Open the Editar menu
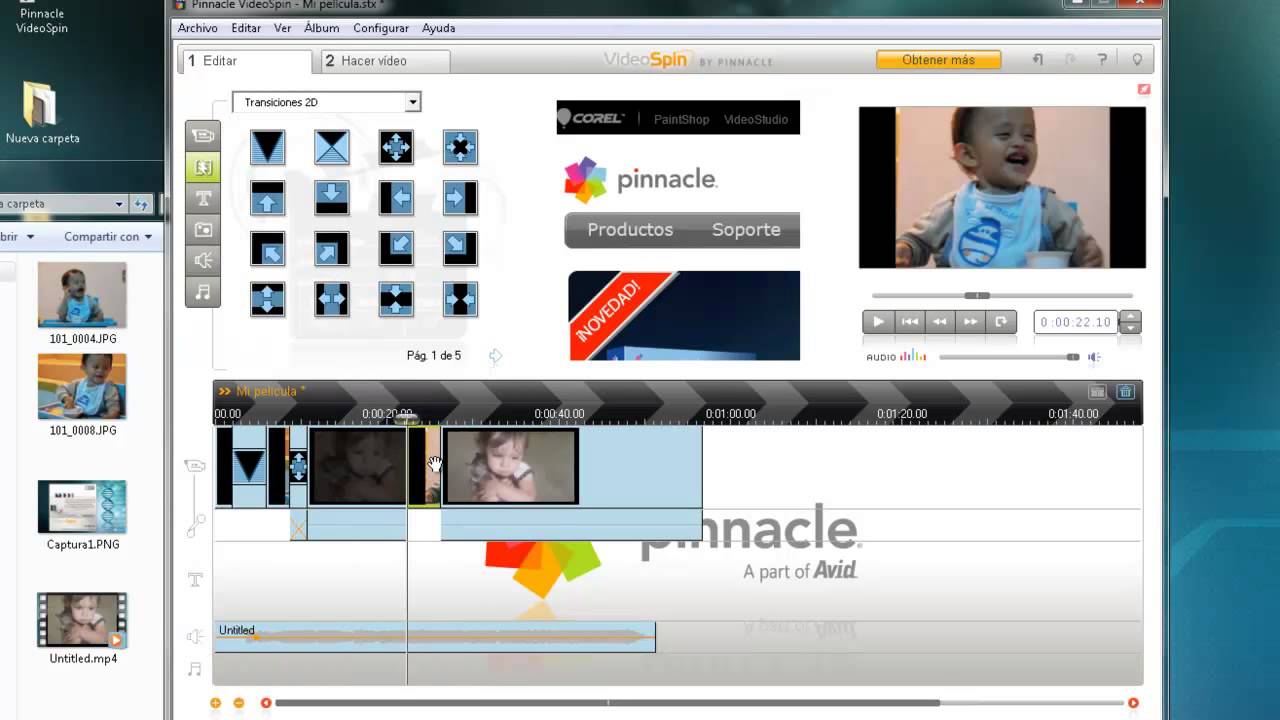The height and width of the screenshot is (720, 1280). (x=246, y=29)
